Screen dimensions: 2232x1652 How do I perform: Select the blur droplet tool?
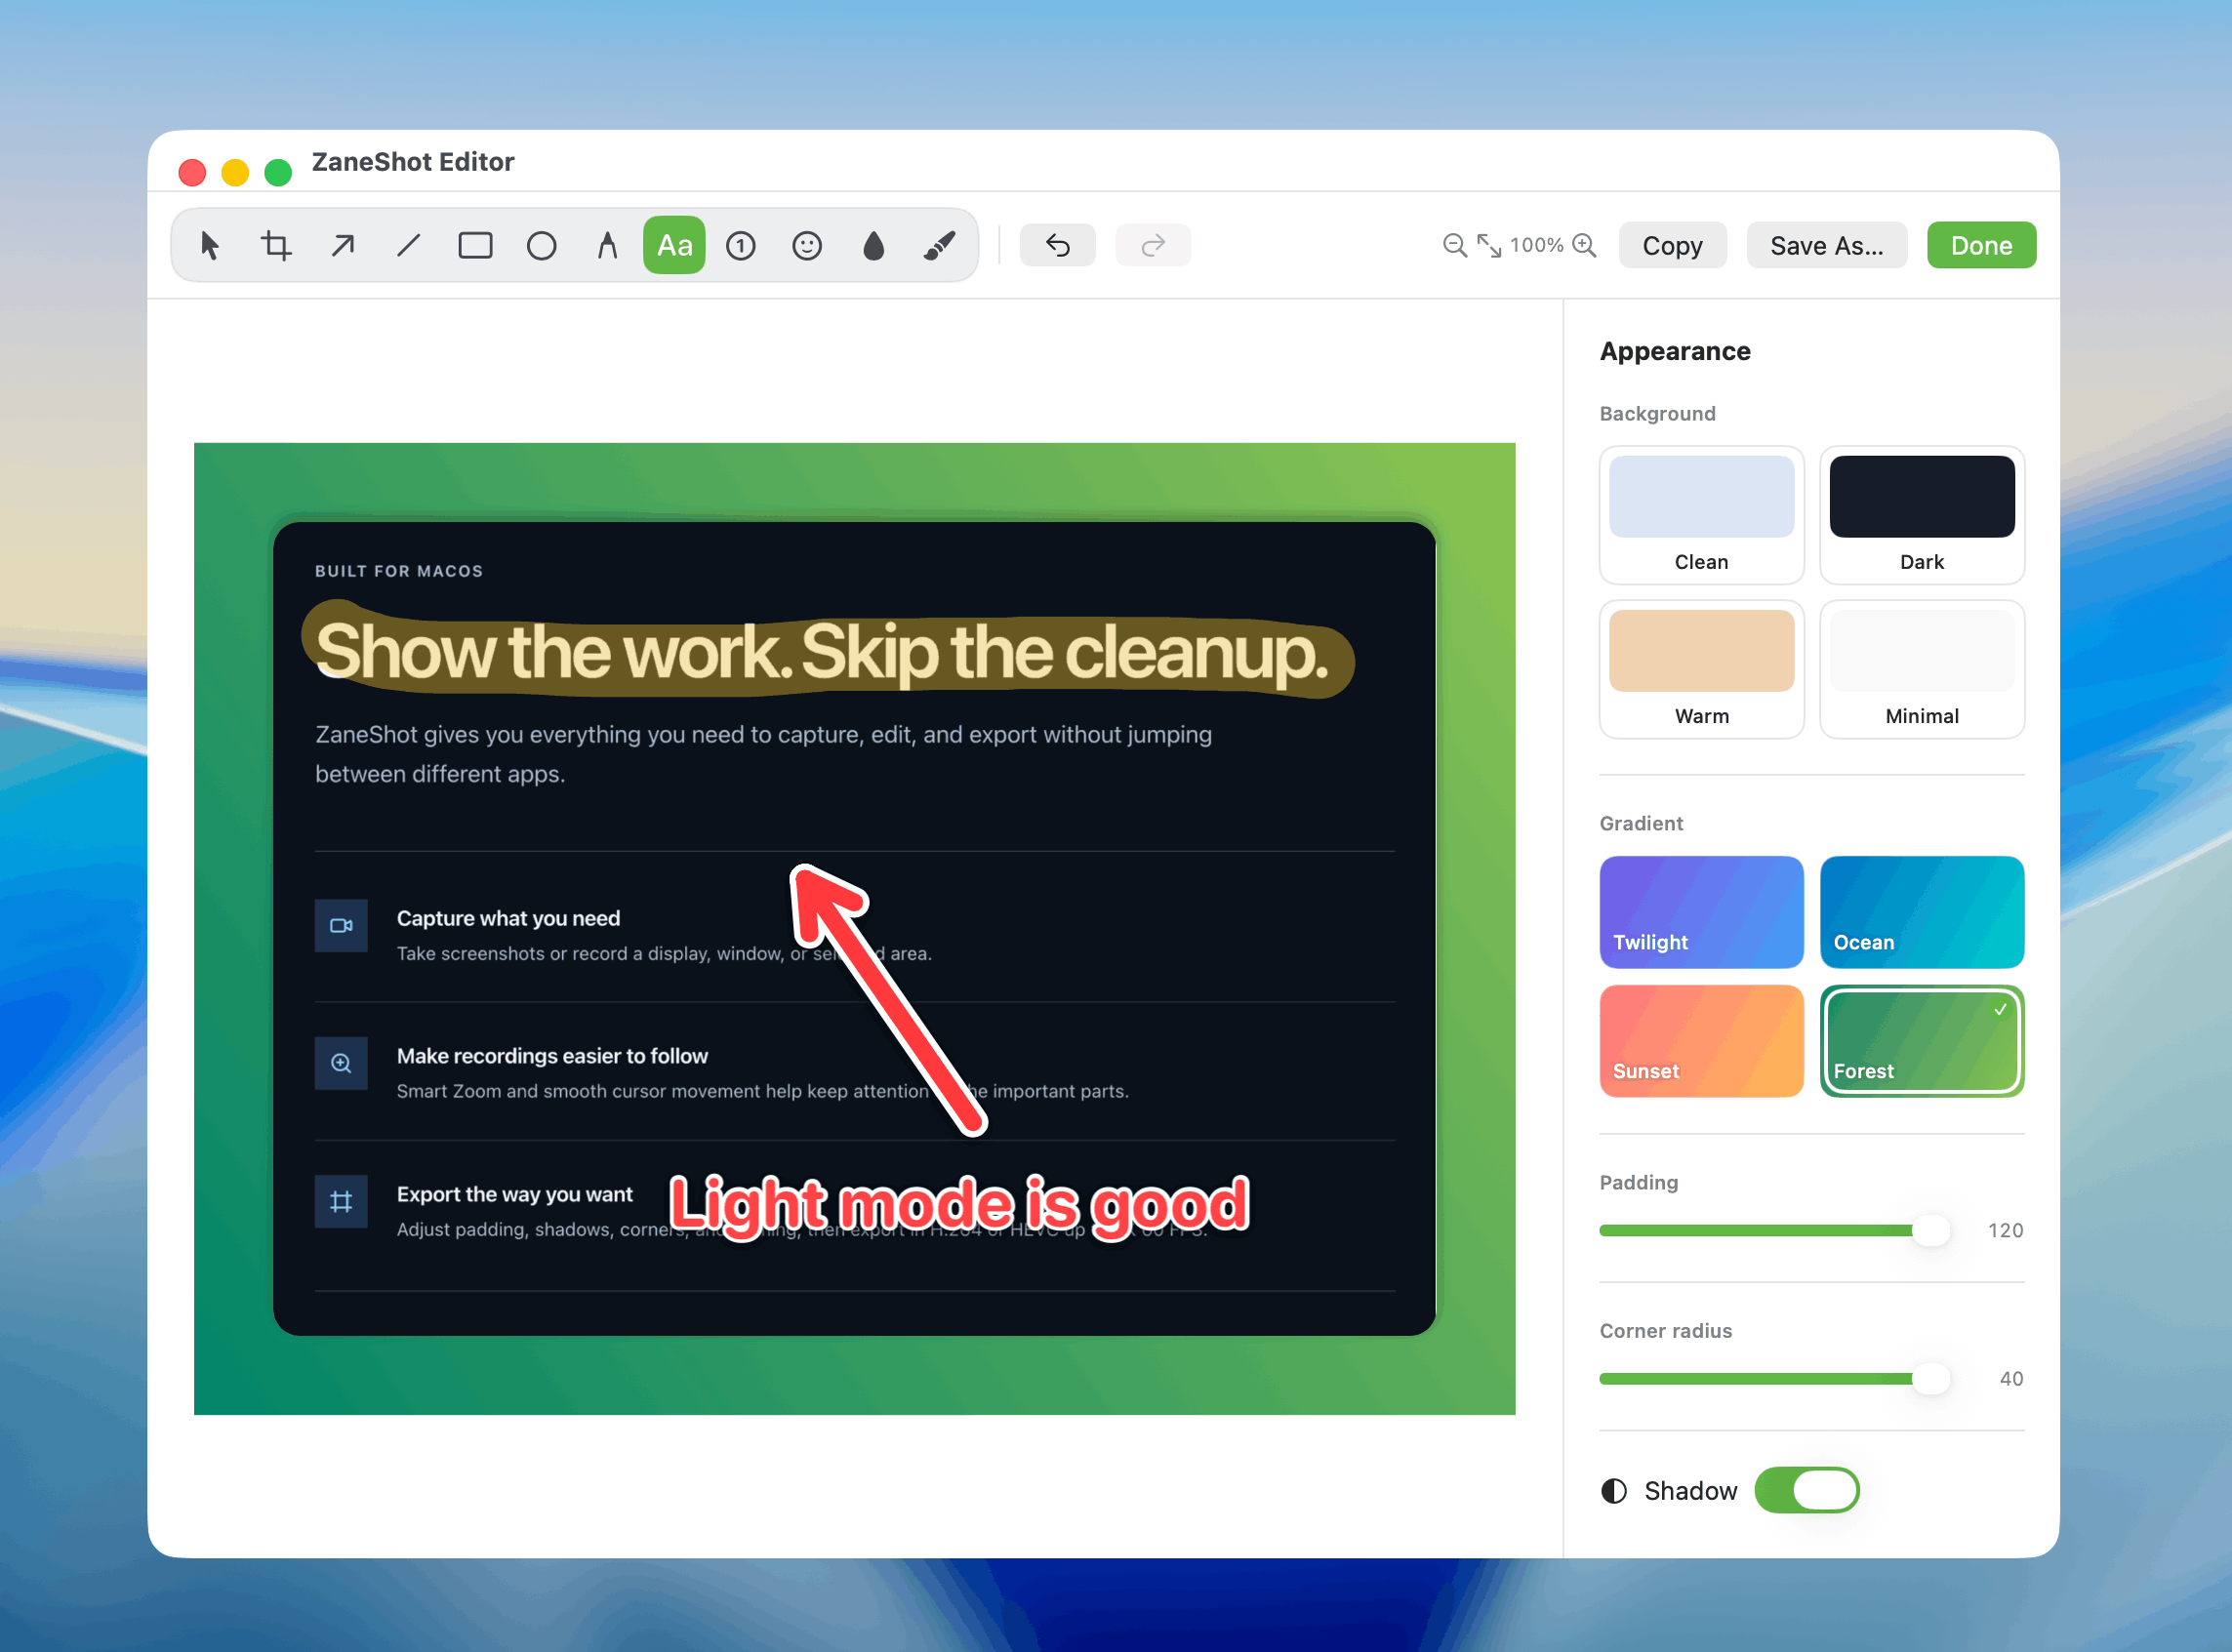point(873,245)
